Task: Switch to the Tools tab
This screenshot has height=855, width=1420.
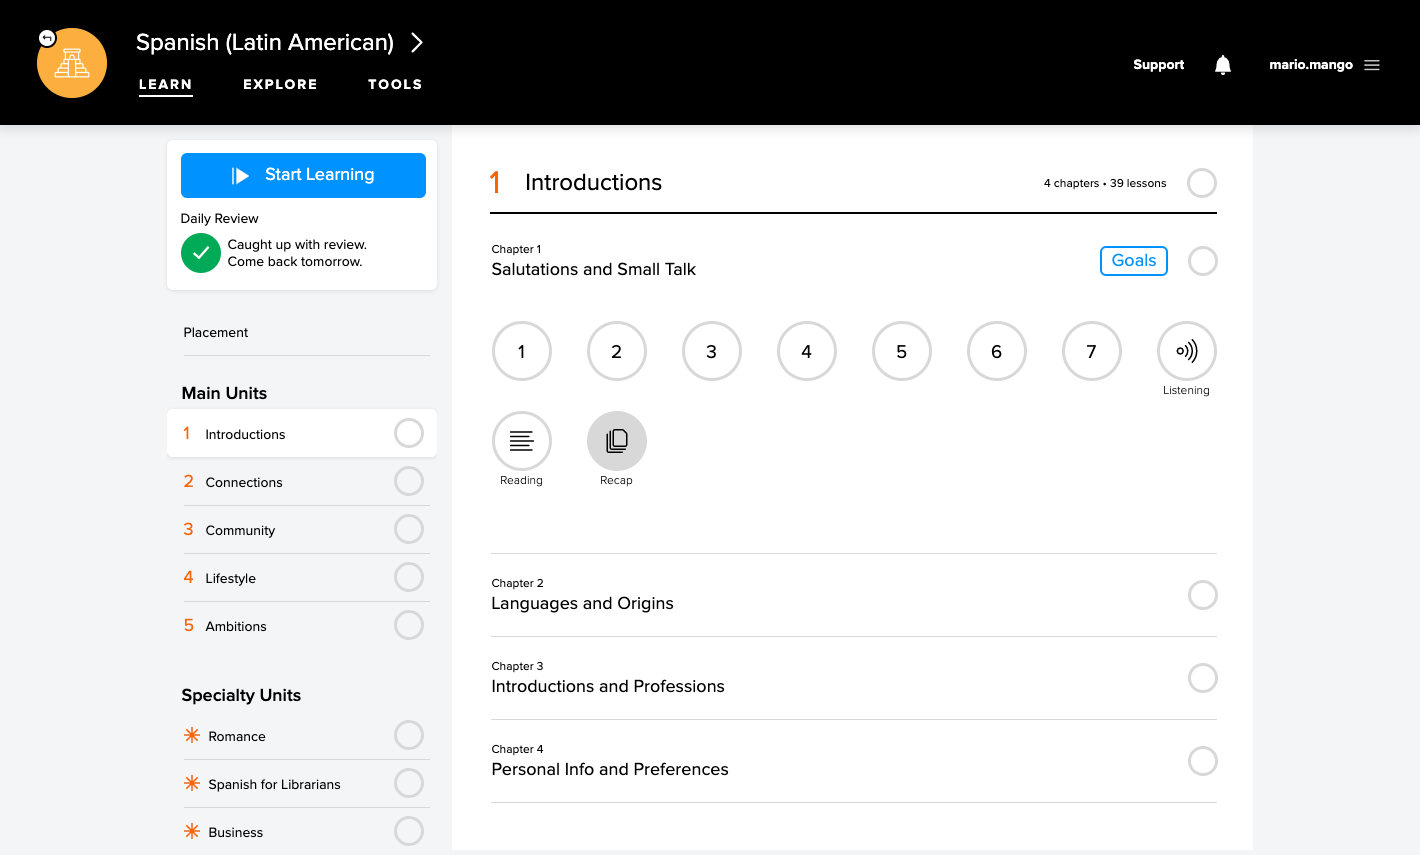Action: 395,84
